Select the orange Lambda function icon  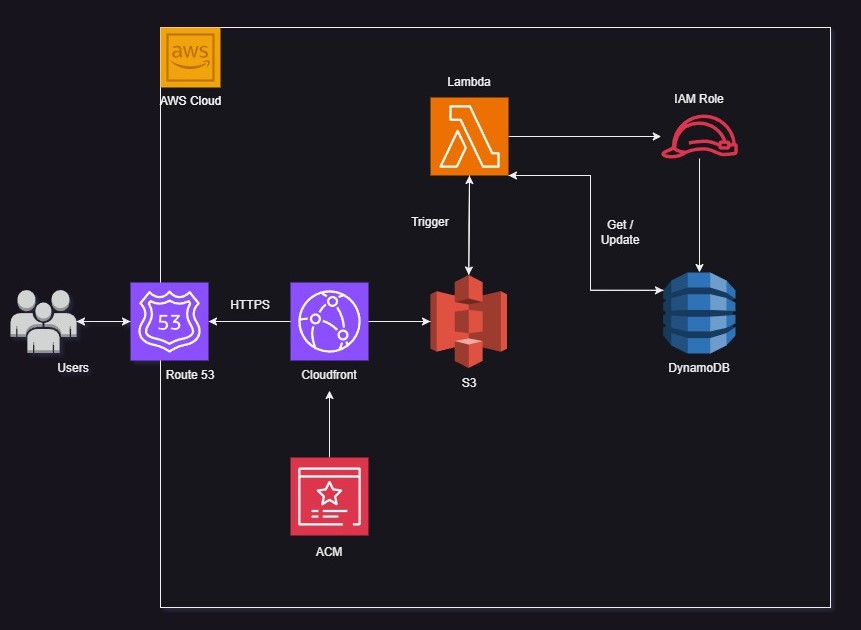pyautogui.click(x=469, y=136)
